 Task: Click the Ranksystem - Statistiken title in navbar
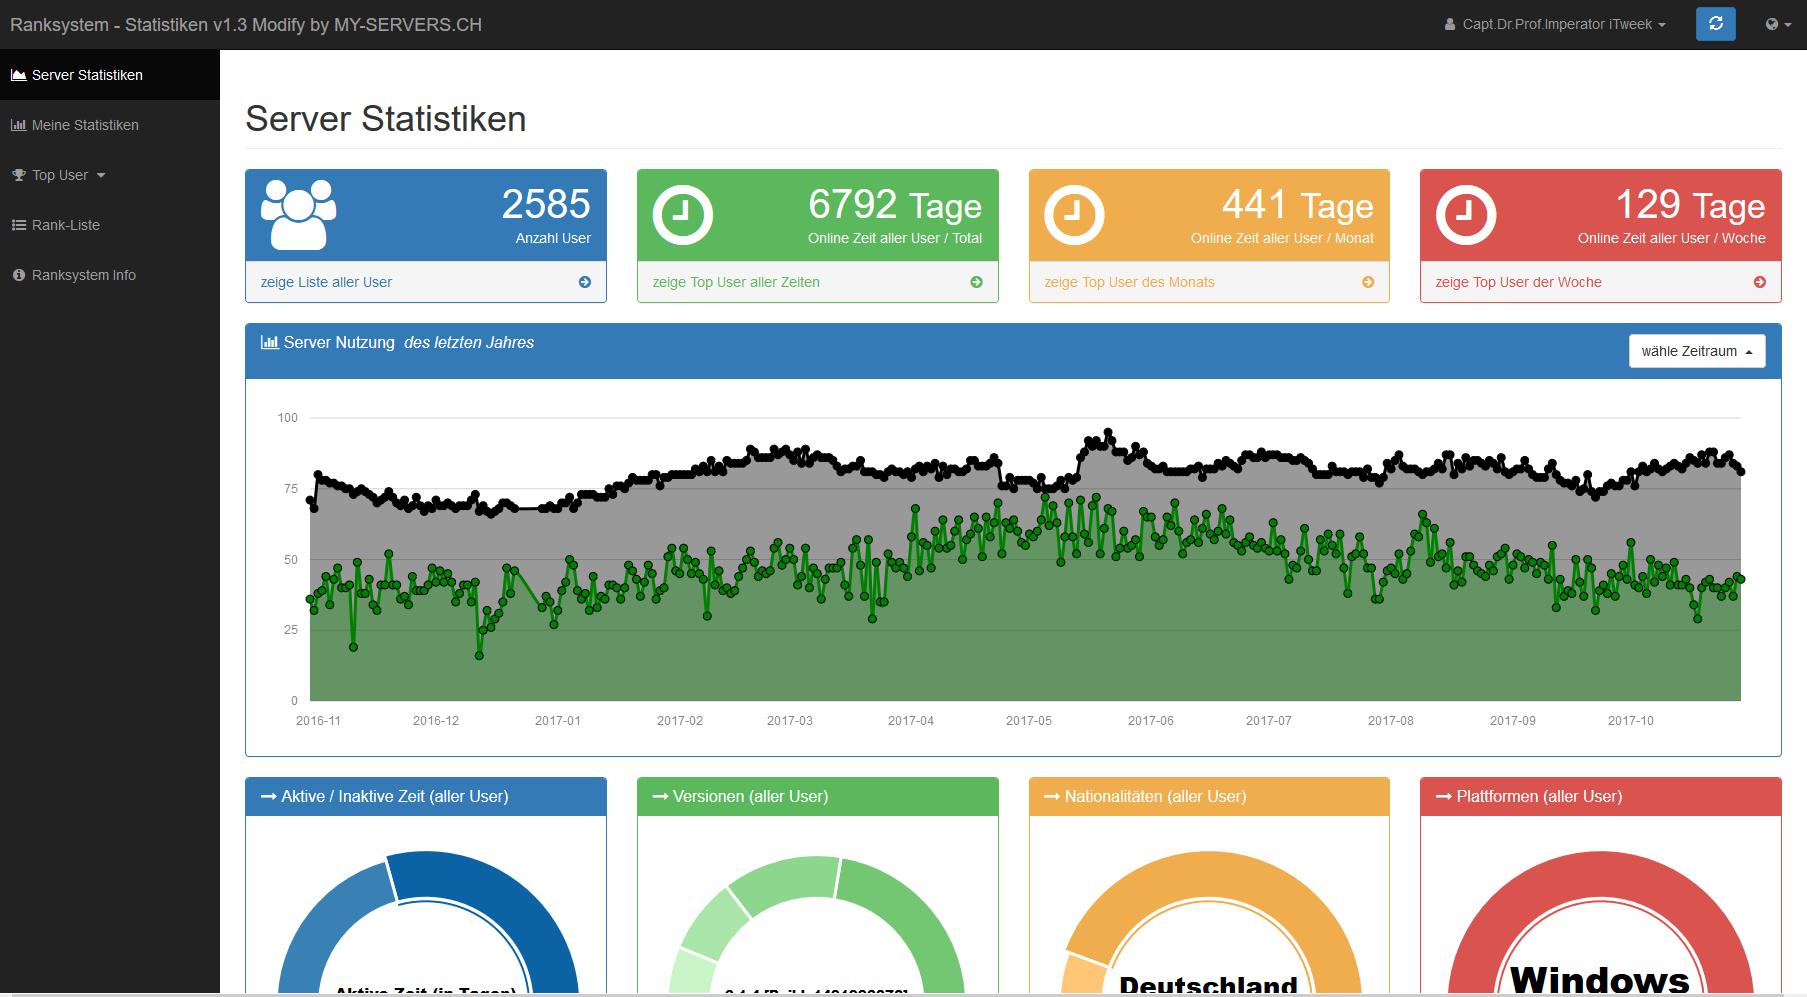point(246,24)
